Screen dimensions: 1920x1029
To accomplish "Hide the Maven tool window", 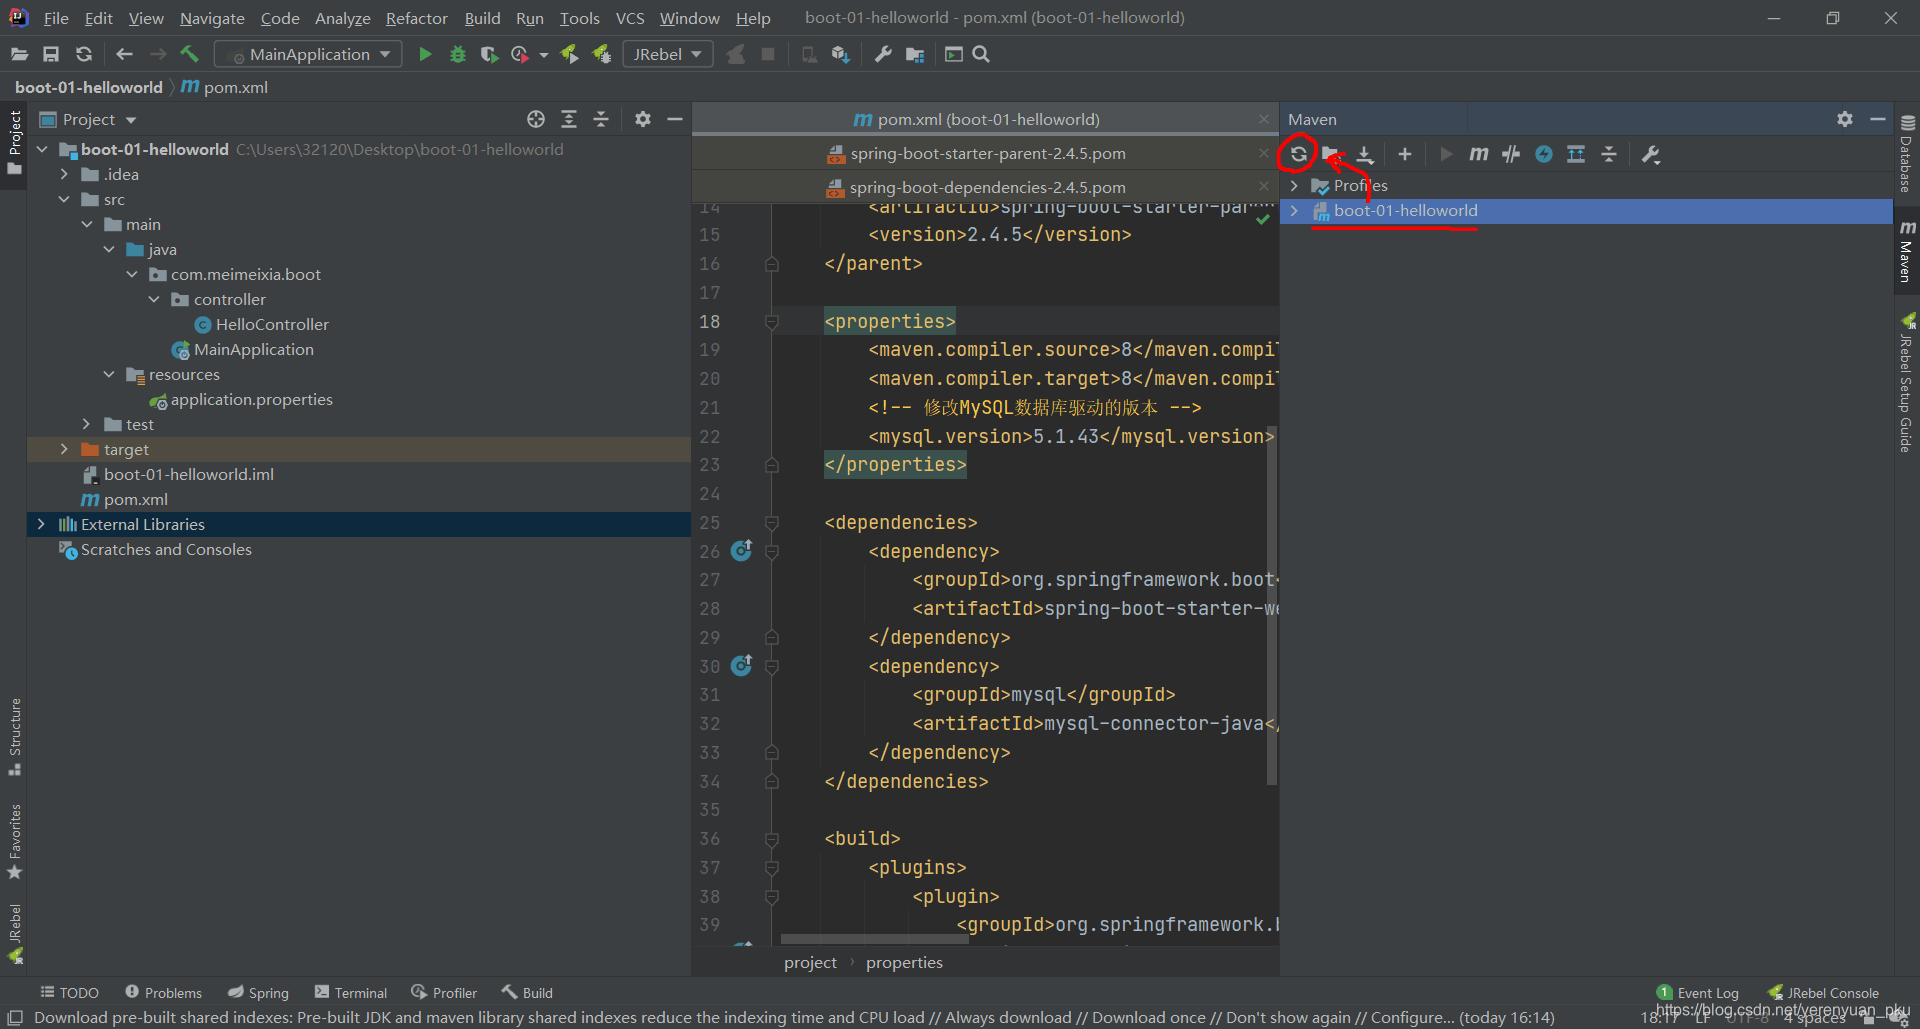I will pyautogui.click(x=1878, y=119).
